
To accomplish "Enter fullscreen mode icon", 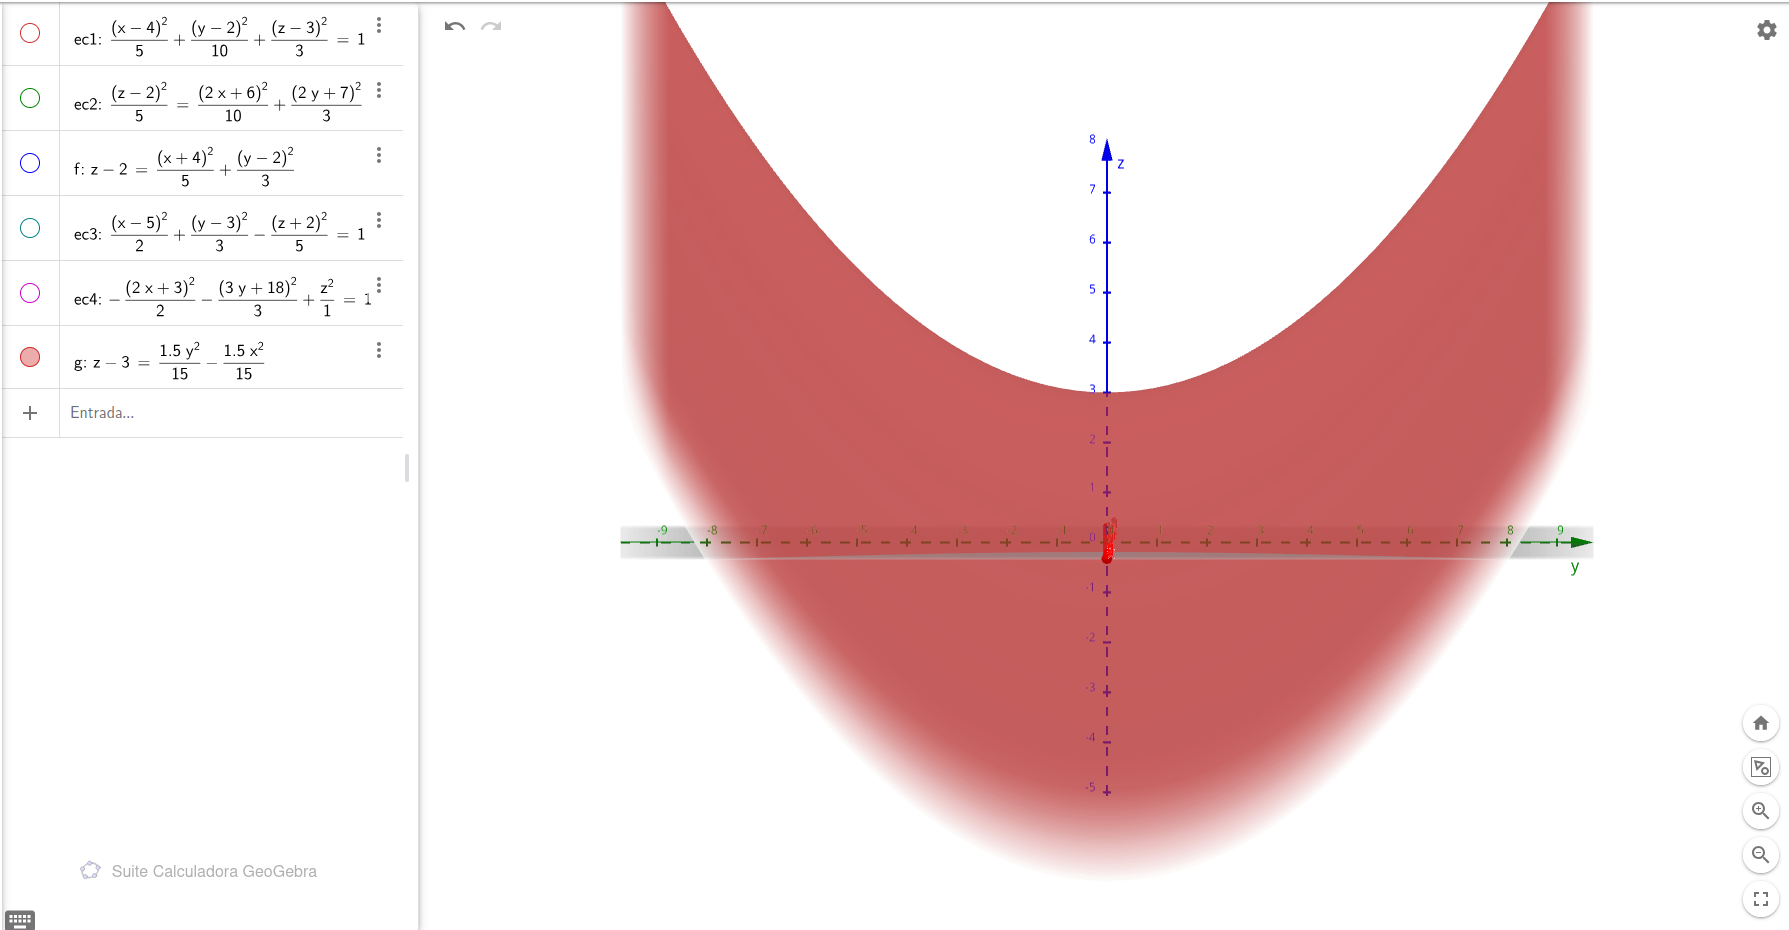I will (1761, 899).
